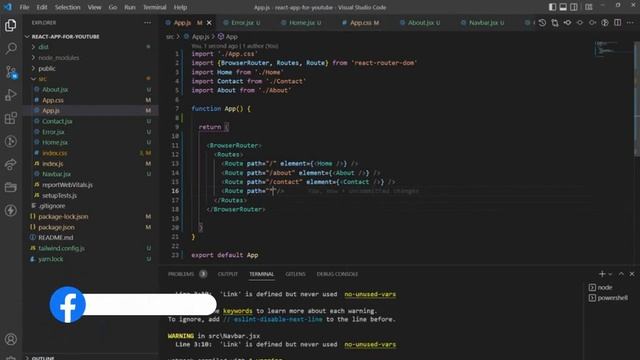Close the terminal panel
The image size is (640, 360).
(632, 274)
